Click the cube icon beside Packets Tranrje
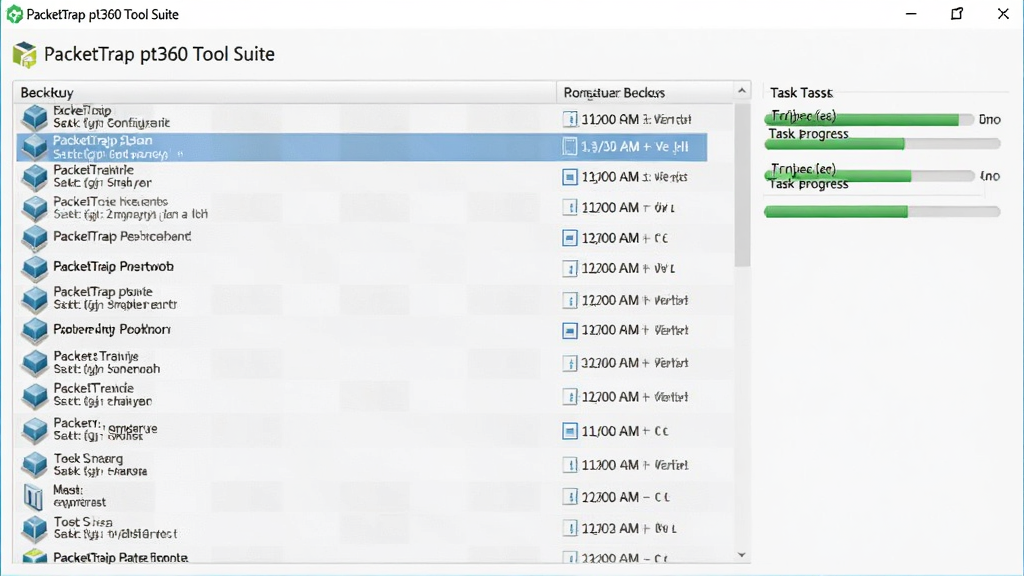The height and width of the screenshot is (576, 1024). click(35, 363)
